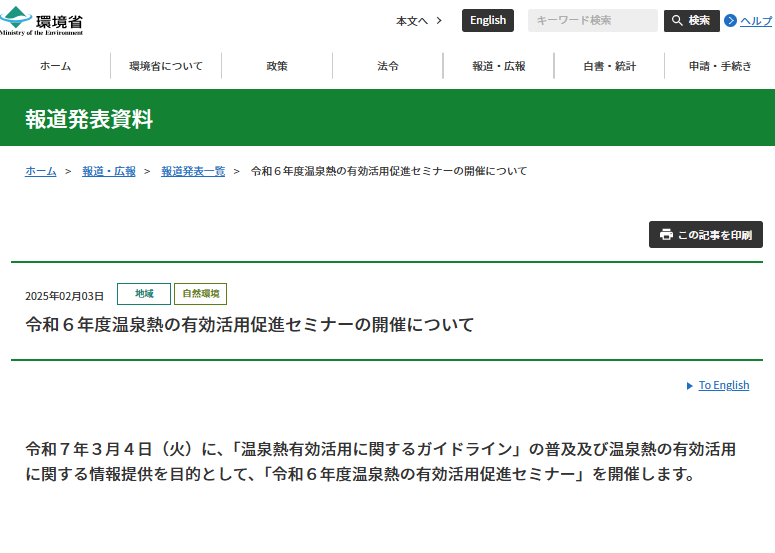Focus the キーワード検索 input field
775x553 pixels.
click(x=593, y=20)
